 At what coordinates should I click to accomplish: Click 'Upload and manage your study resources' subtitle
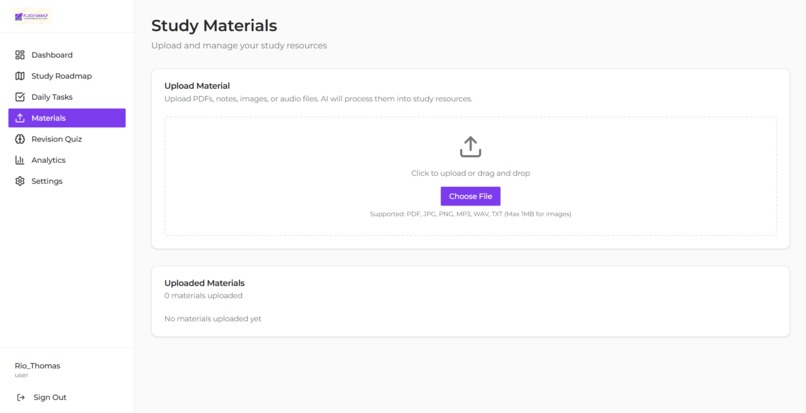[239, 46]
